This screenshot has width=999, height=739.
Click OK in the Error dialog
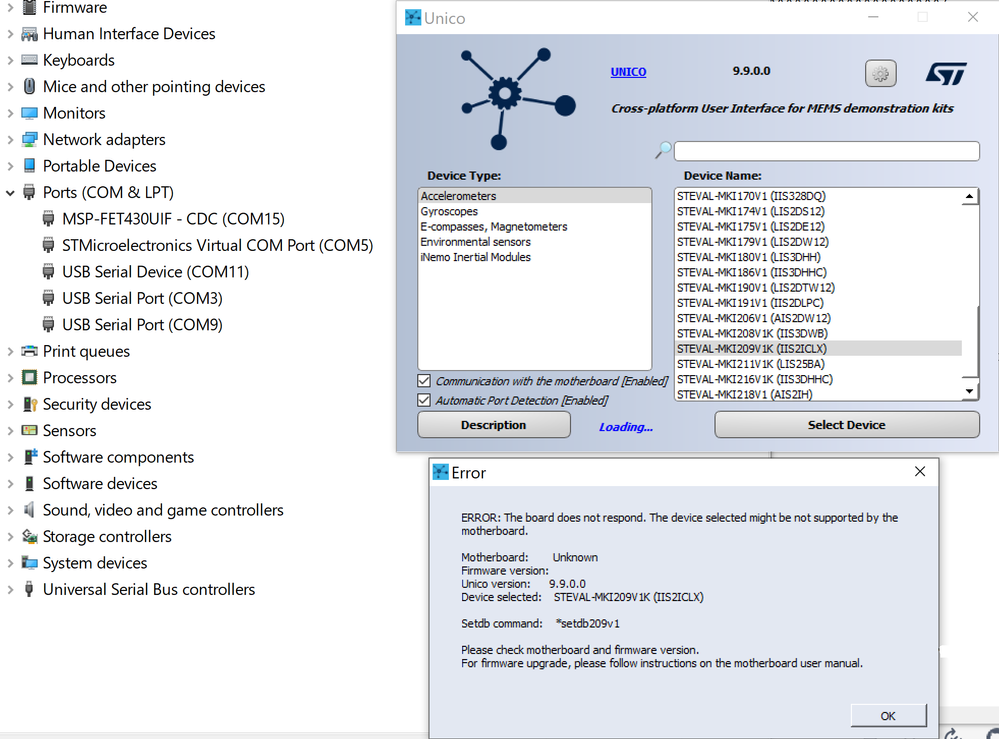click(x=888, y=716)
